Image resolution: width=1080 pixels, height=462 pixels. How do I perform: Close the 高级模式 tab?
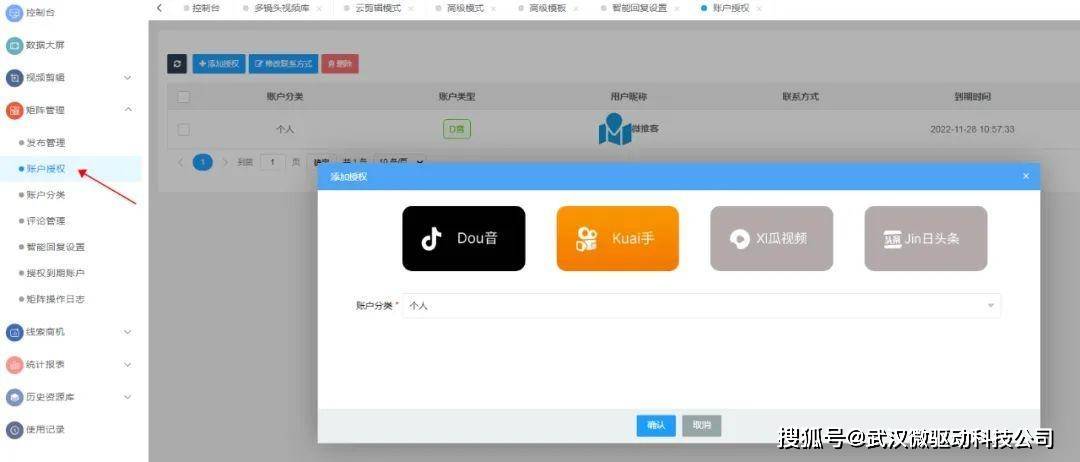[495, 8]
